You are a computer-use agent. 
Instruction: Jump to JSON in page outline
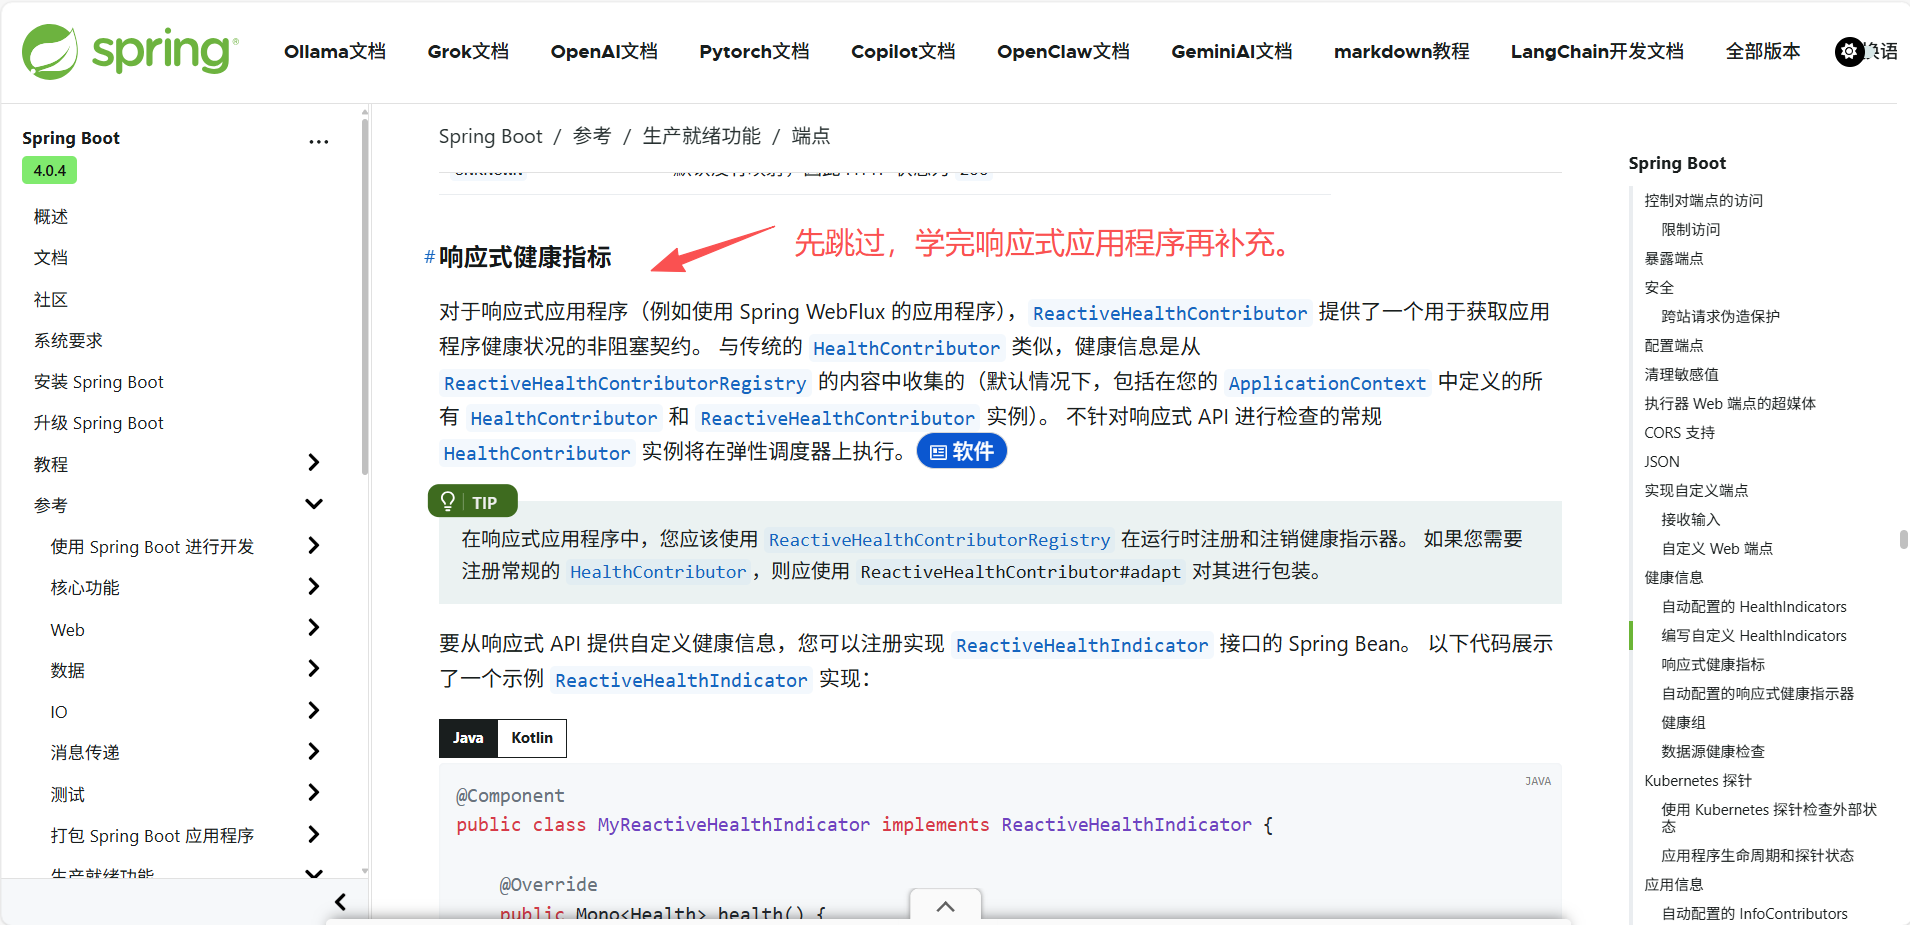pos(1662,462)
